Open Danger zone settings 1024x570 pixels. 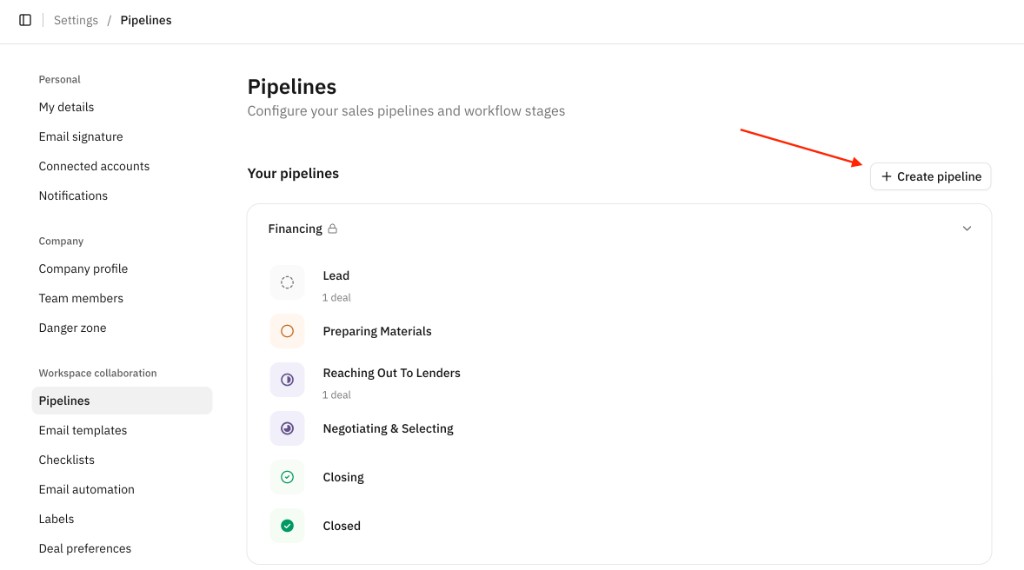click(72, 328)
